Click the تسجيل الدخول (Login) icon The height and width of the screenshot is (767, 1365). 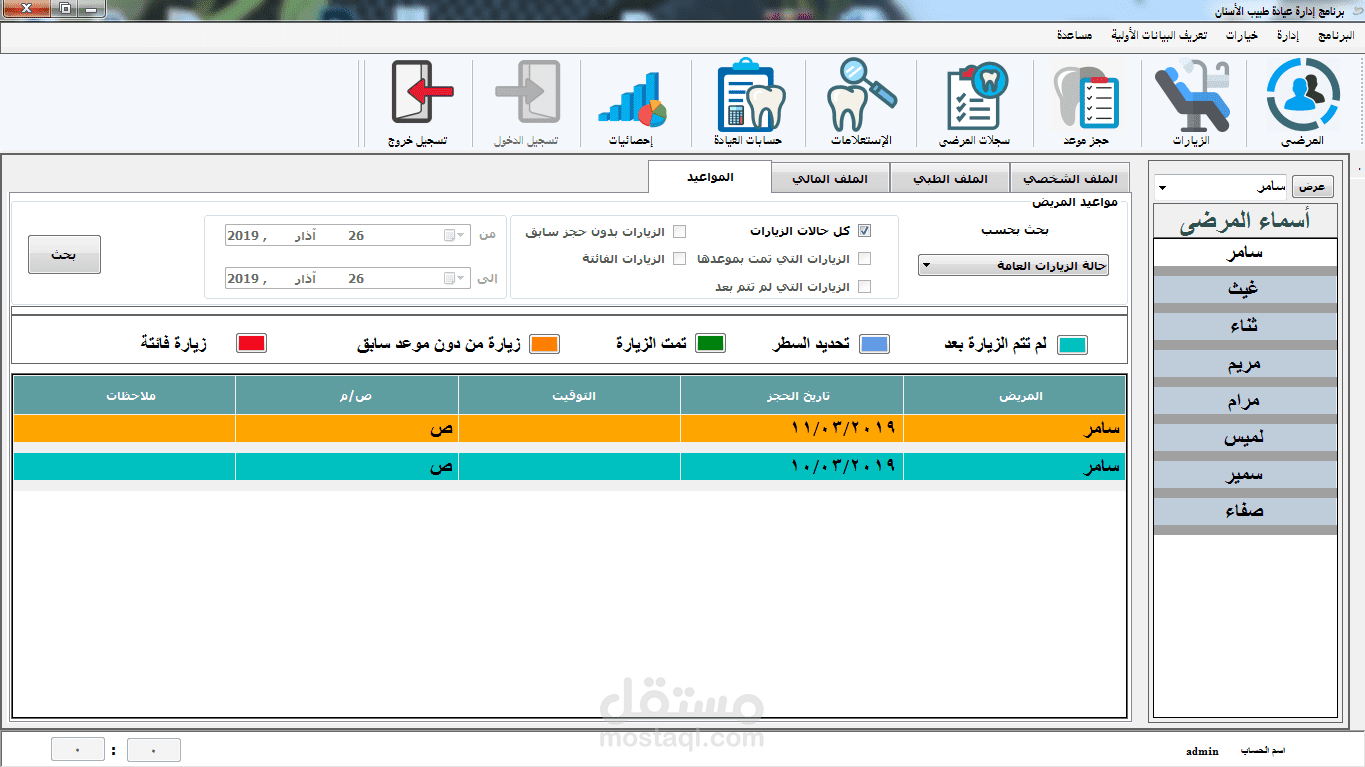click(527, 103)
